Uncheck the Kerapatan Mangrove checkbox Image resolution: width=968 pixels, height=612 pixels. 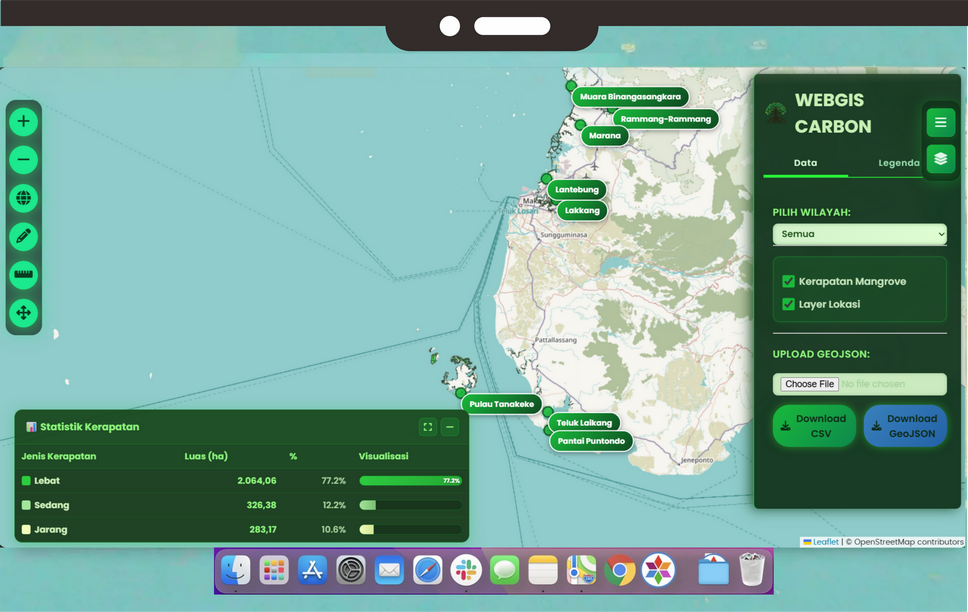coord(788,282)
